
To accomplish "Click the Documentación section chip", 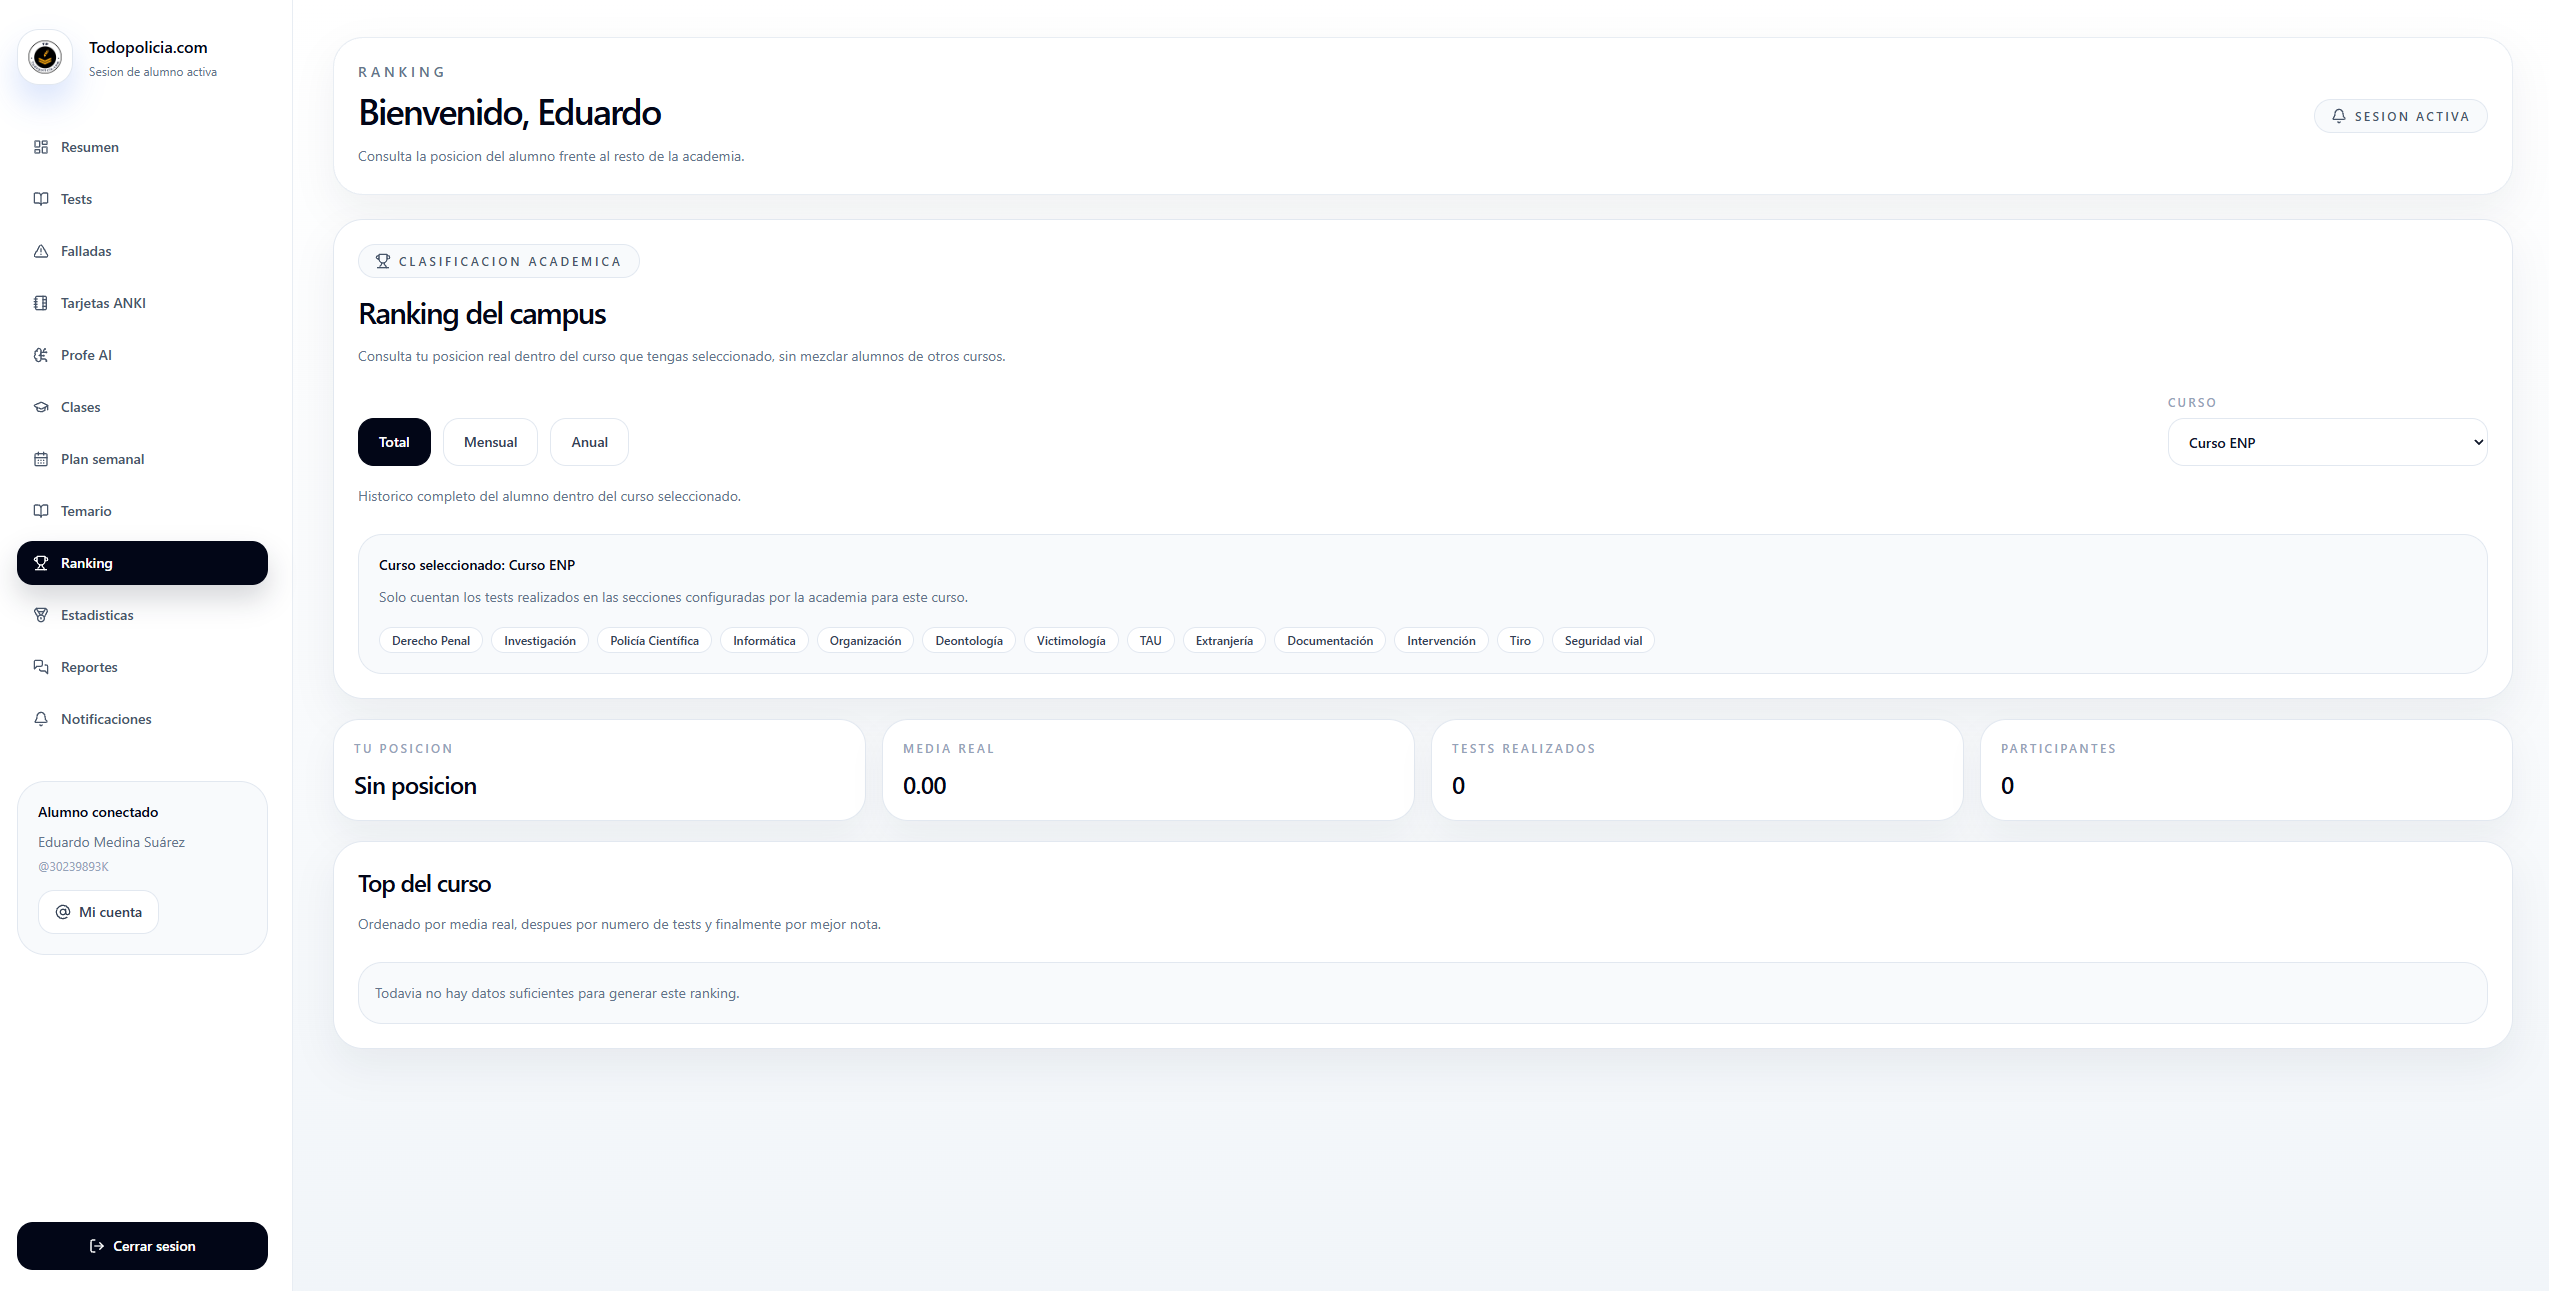I will 1330,641.
